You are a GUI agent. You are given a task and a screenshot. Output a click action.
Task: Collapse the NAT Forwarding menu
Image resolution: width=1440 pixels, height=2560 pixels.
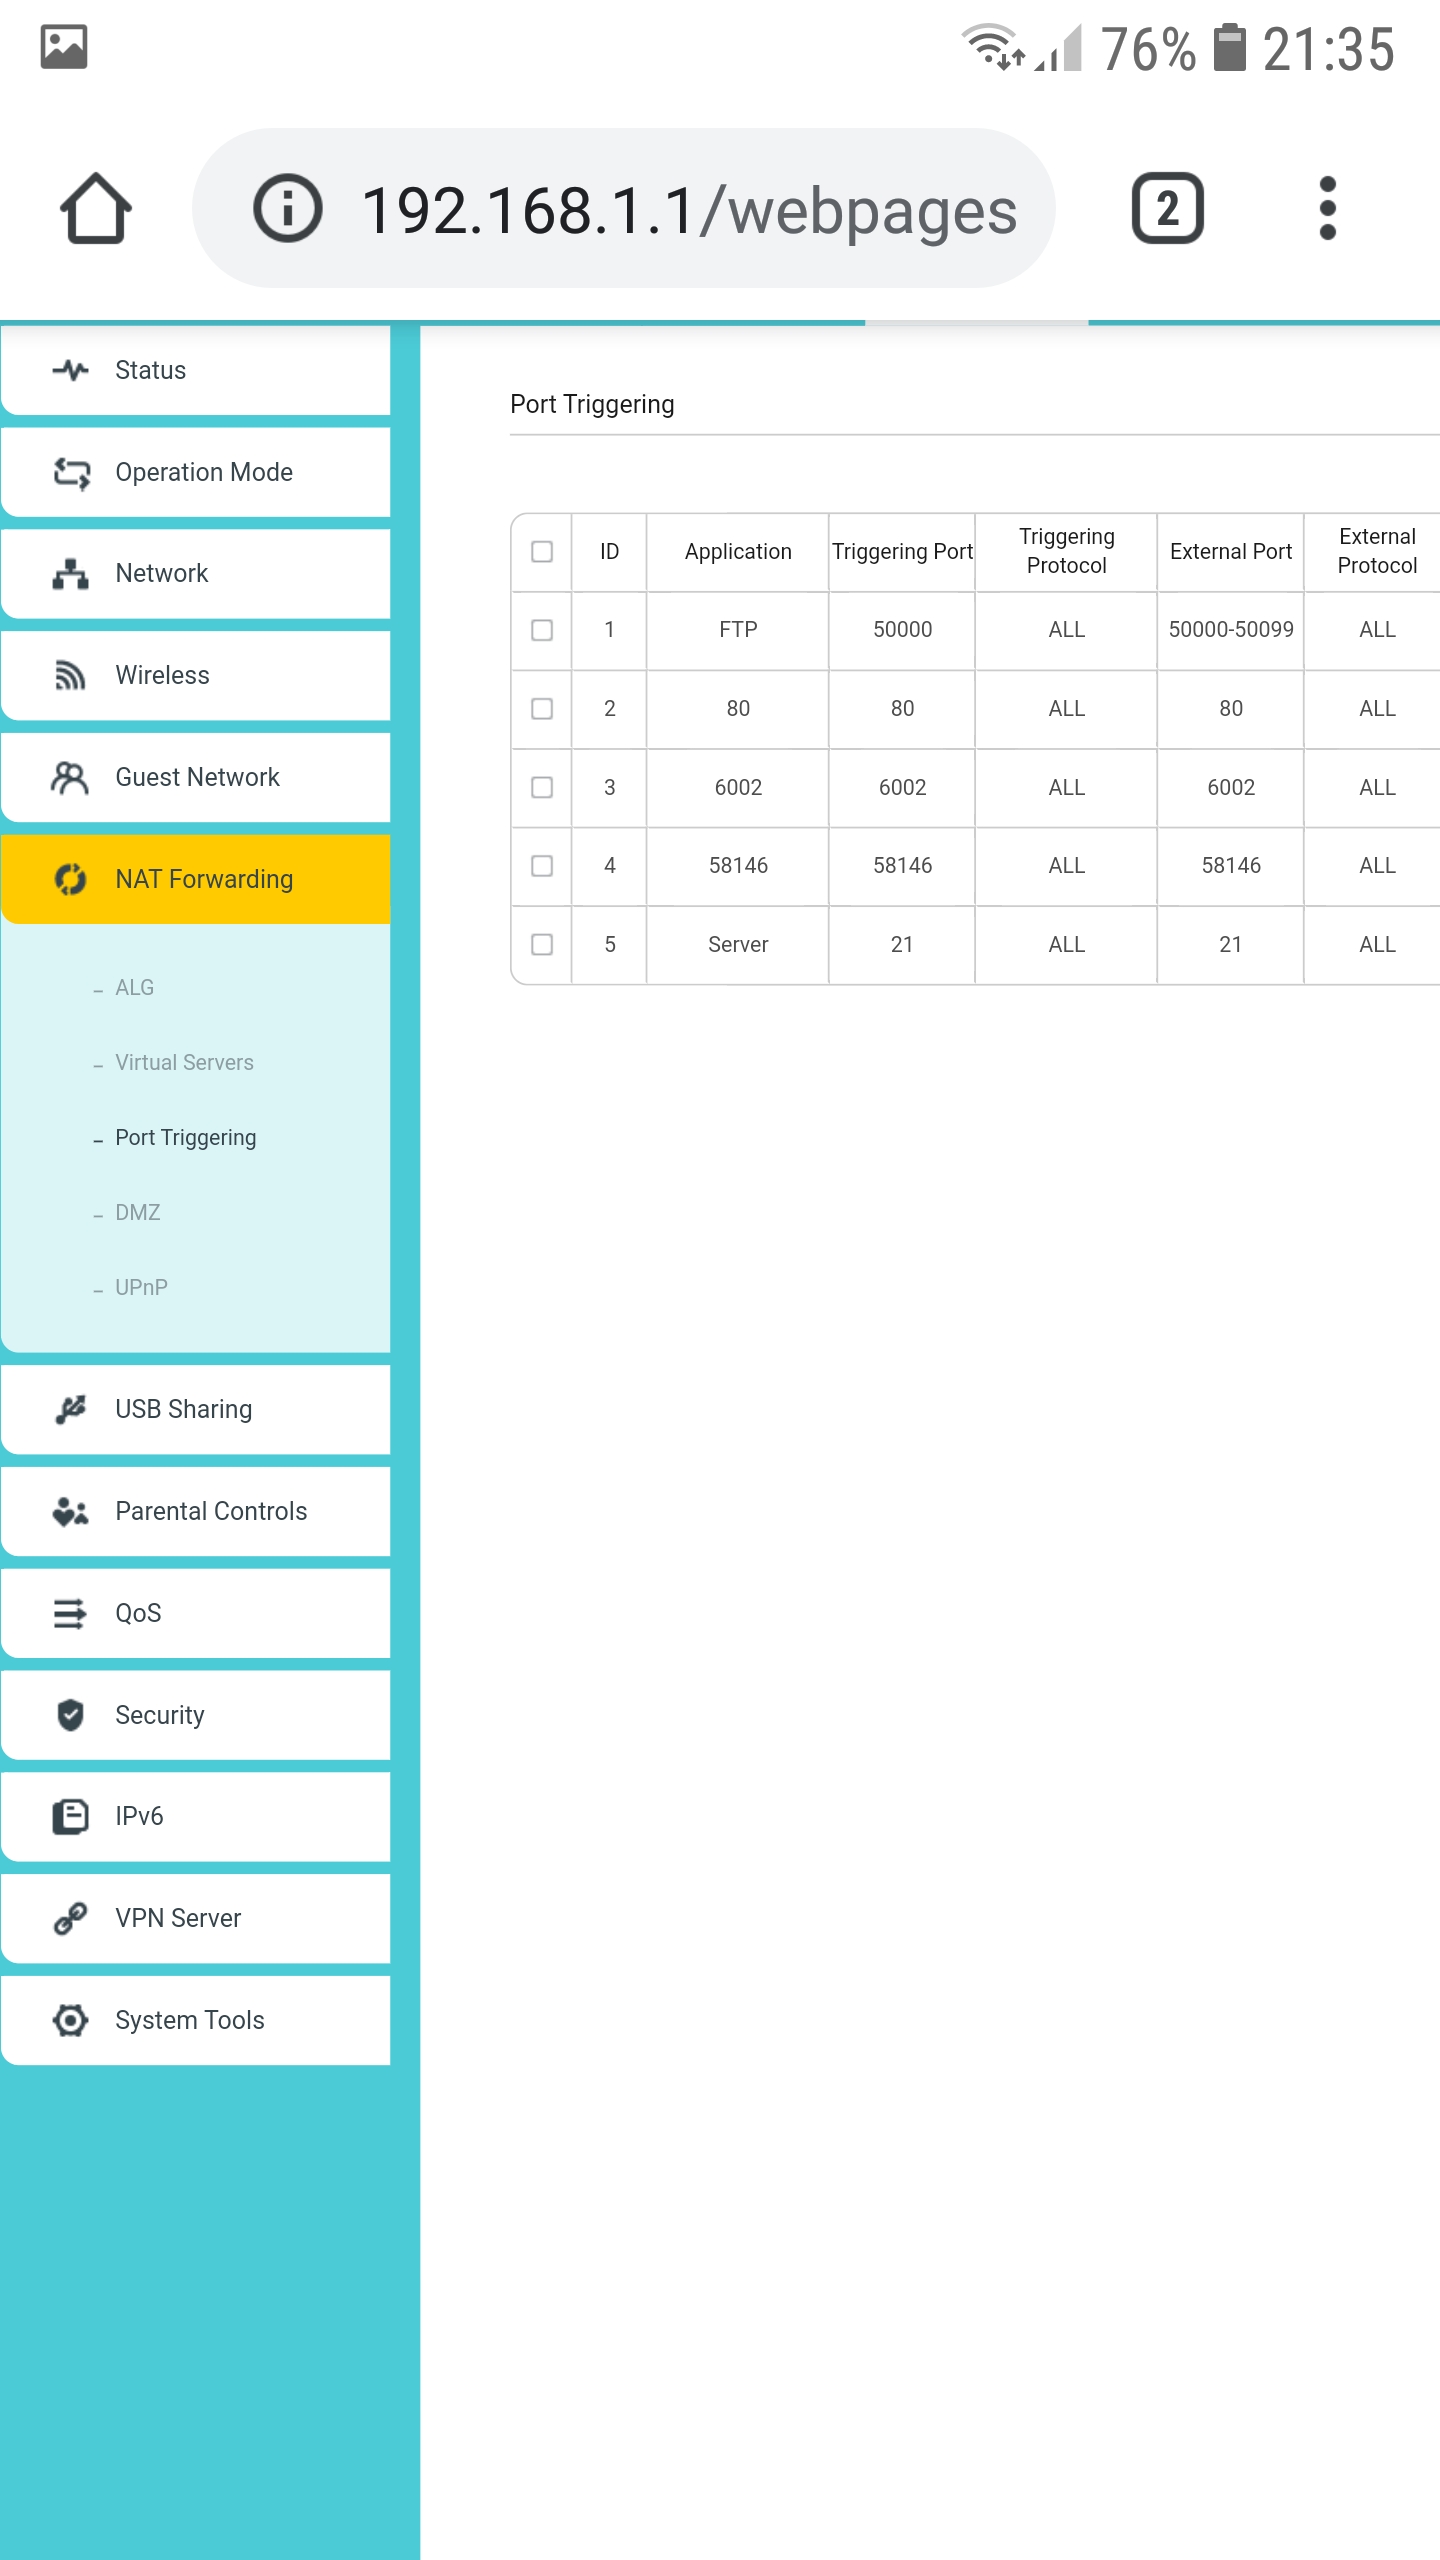196,879
